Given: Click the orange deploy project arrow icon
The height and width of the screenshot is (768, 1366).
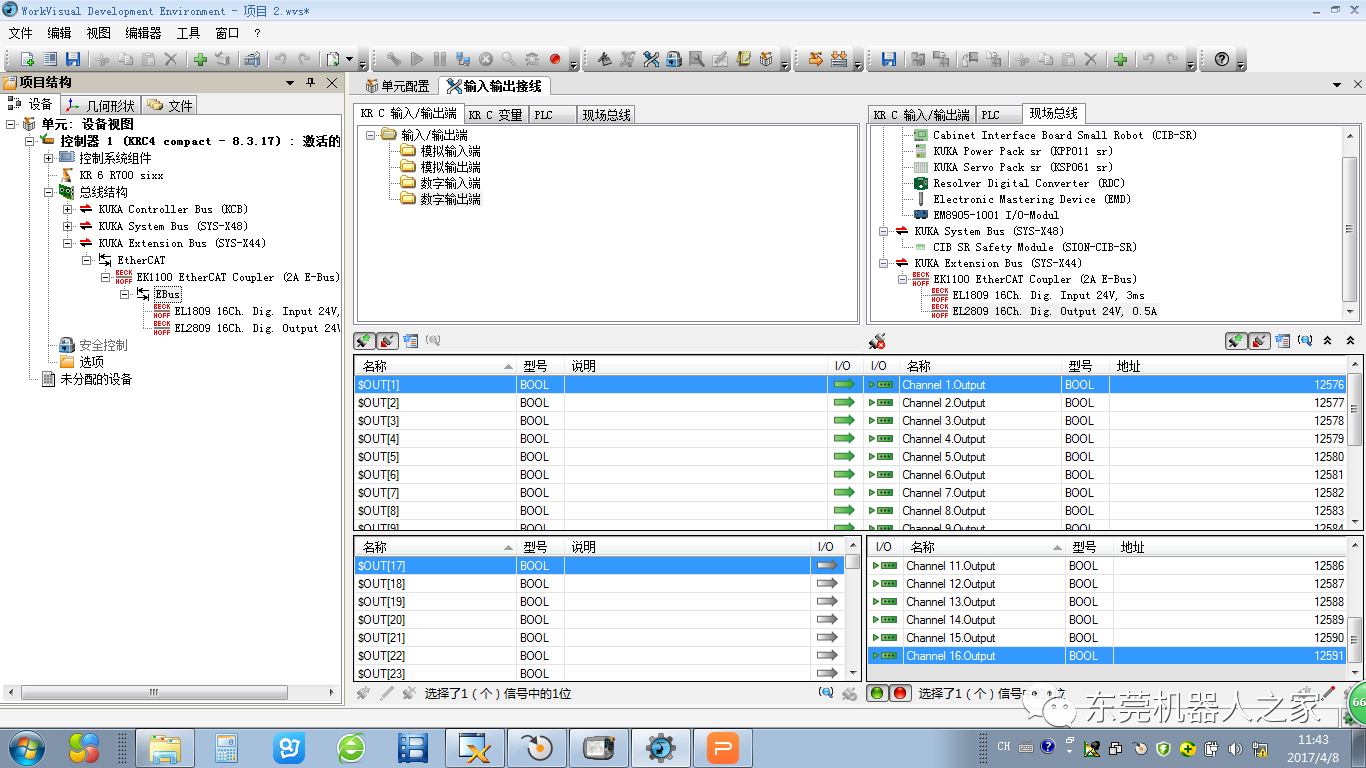Looking at the screenshot, I should (x=816, y=60).
